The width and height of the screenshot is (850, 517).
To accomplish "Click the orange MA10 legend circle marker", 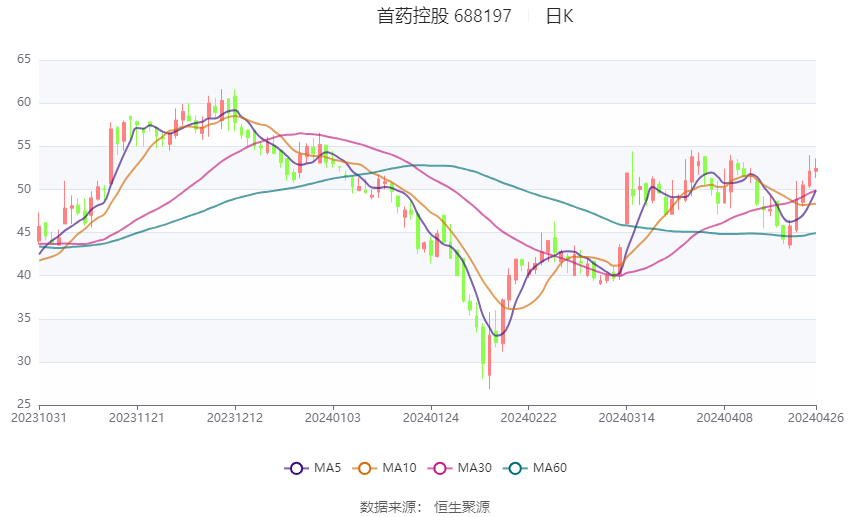I will tap(366, 468).
